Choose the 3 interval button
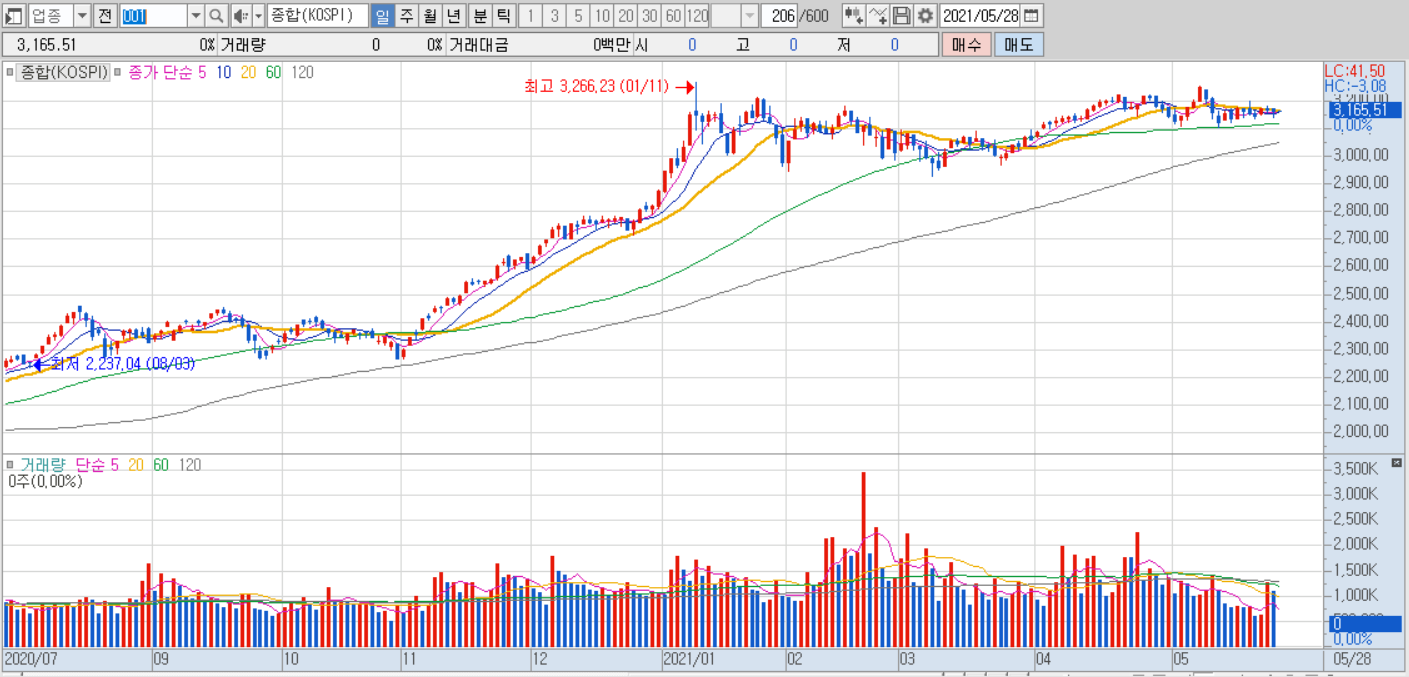The height and width of the screenshot is (677, 1409). click(x=554, y=15)
